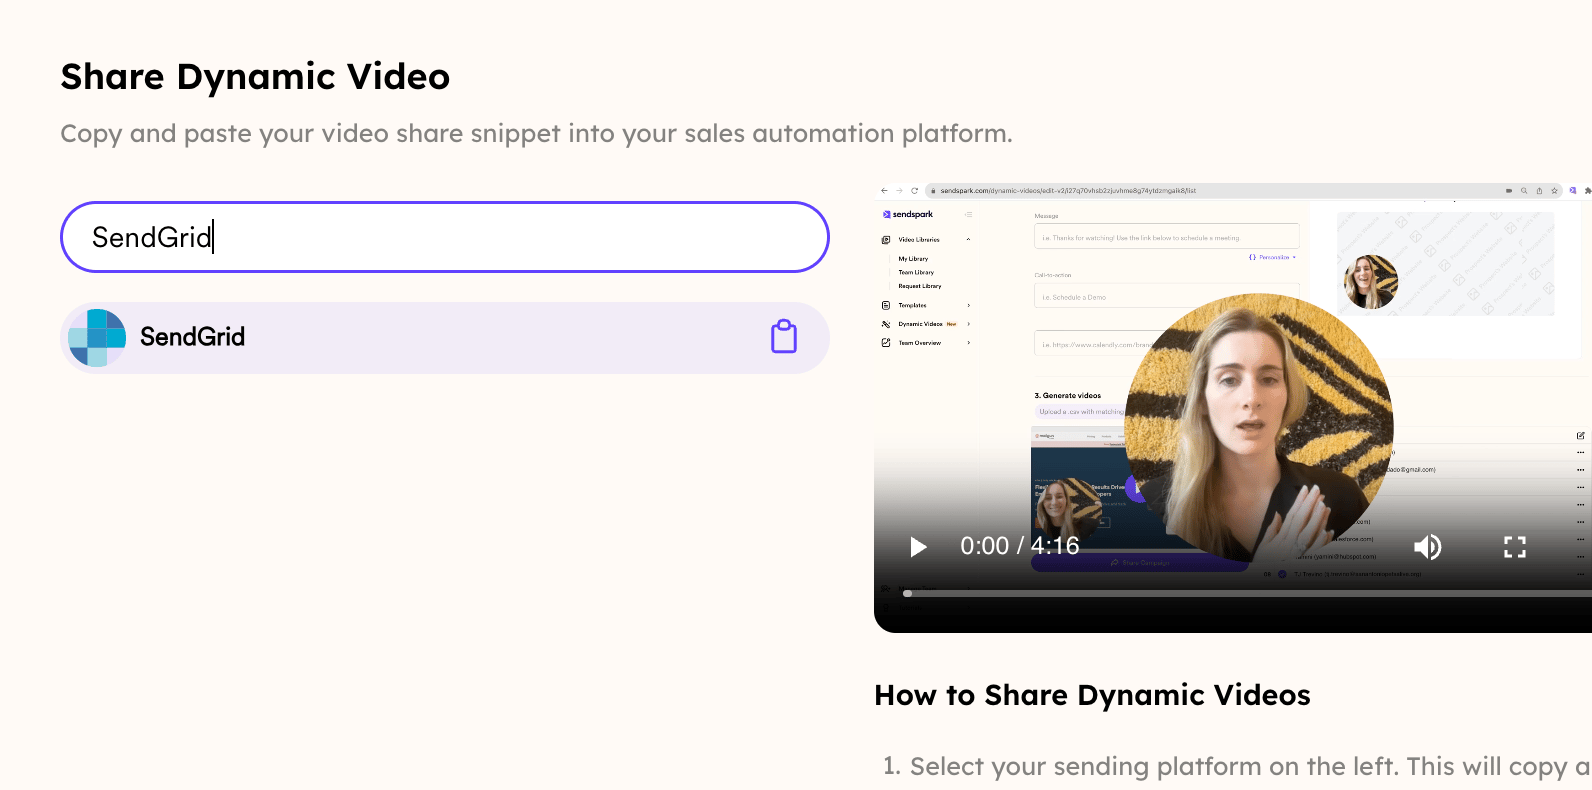Click the Share Dynamic Video heading
The height and width of the screenshot is (790, 1592).
[255, 77]
